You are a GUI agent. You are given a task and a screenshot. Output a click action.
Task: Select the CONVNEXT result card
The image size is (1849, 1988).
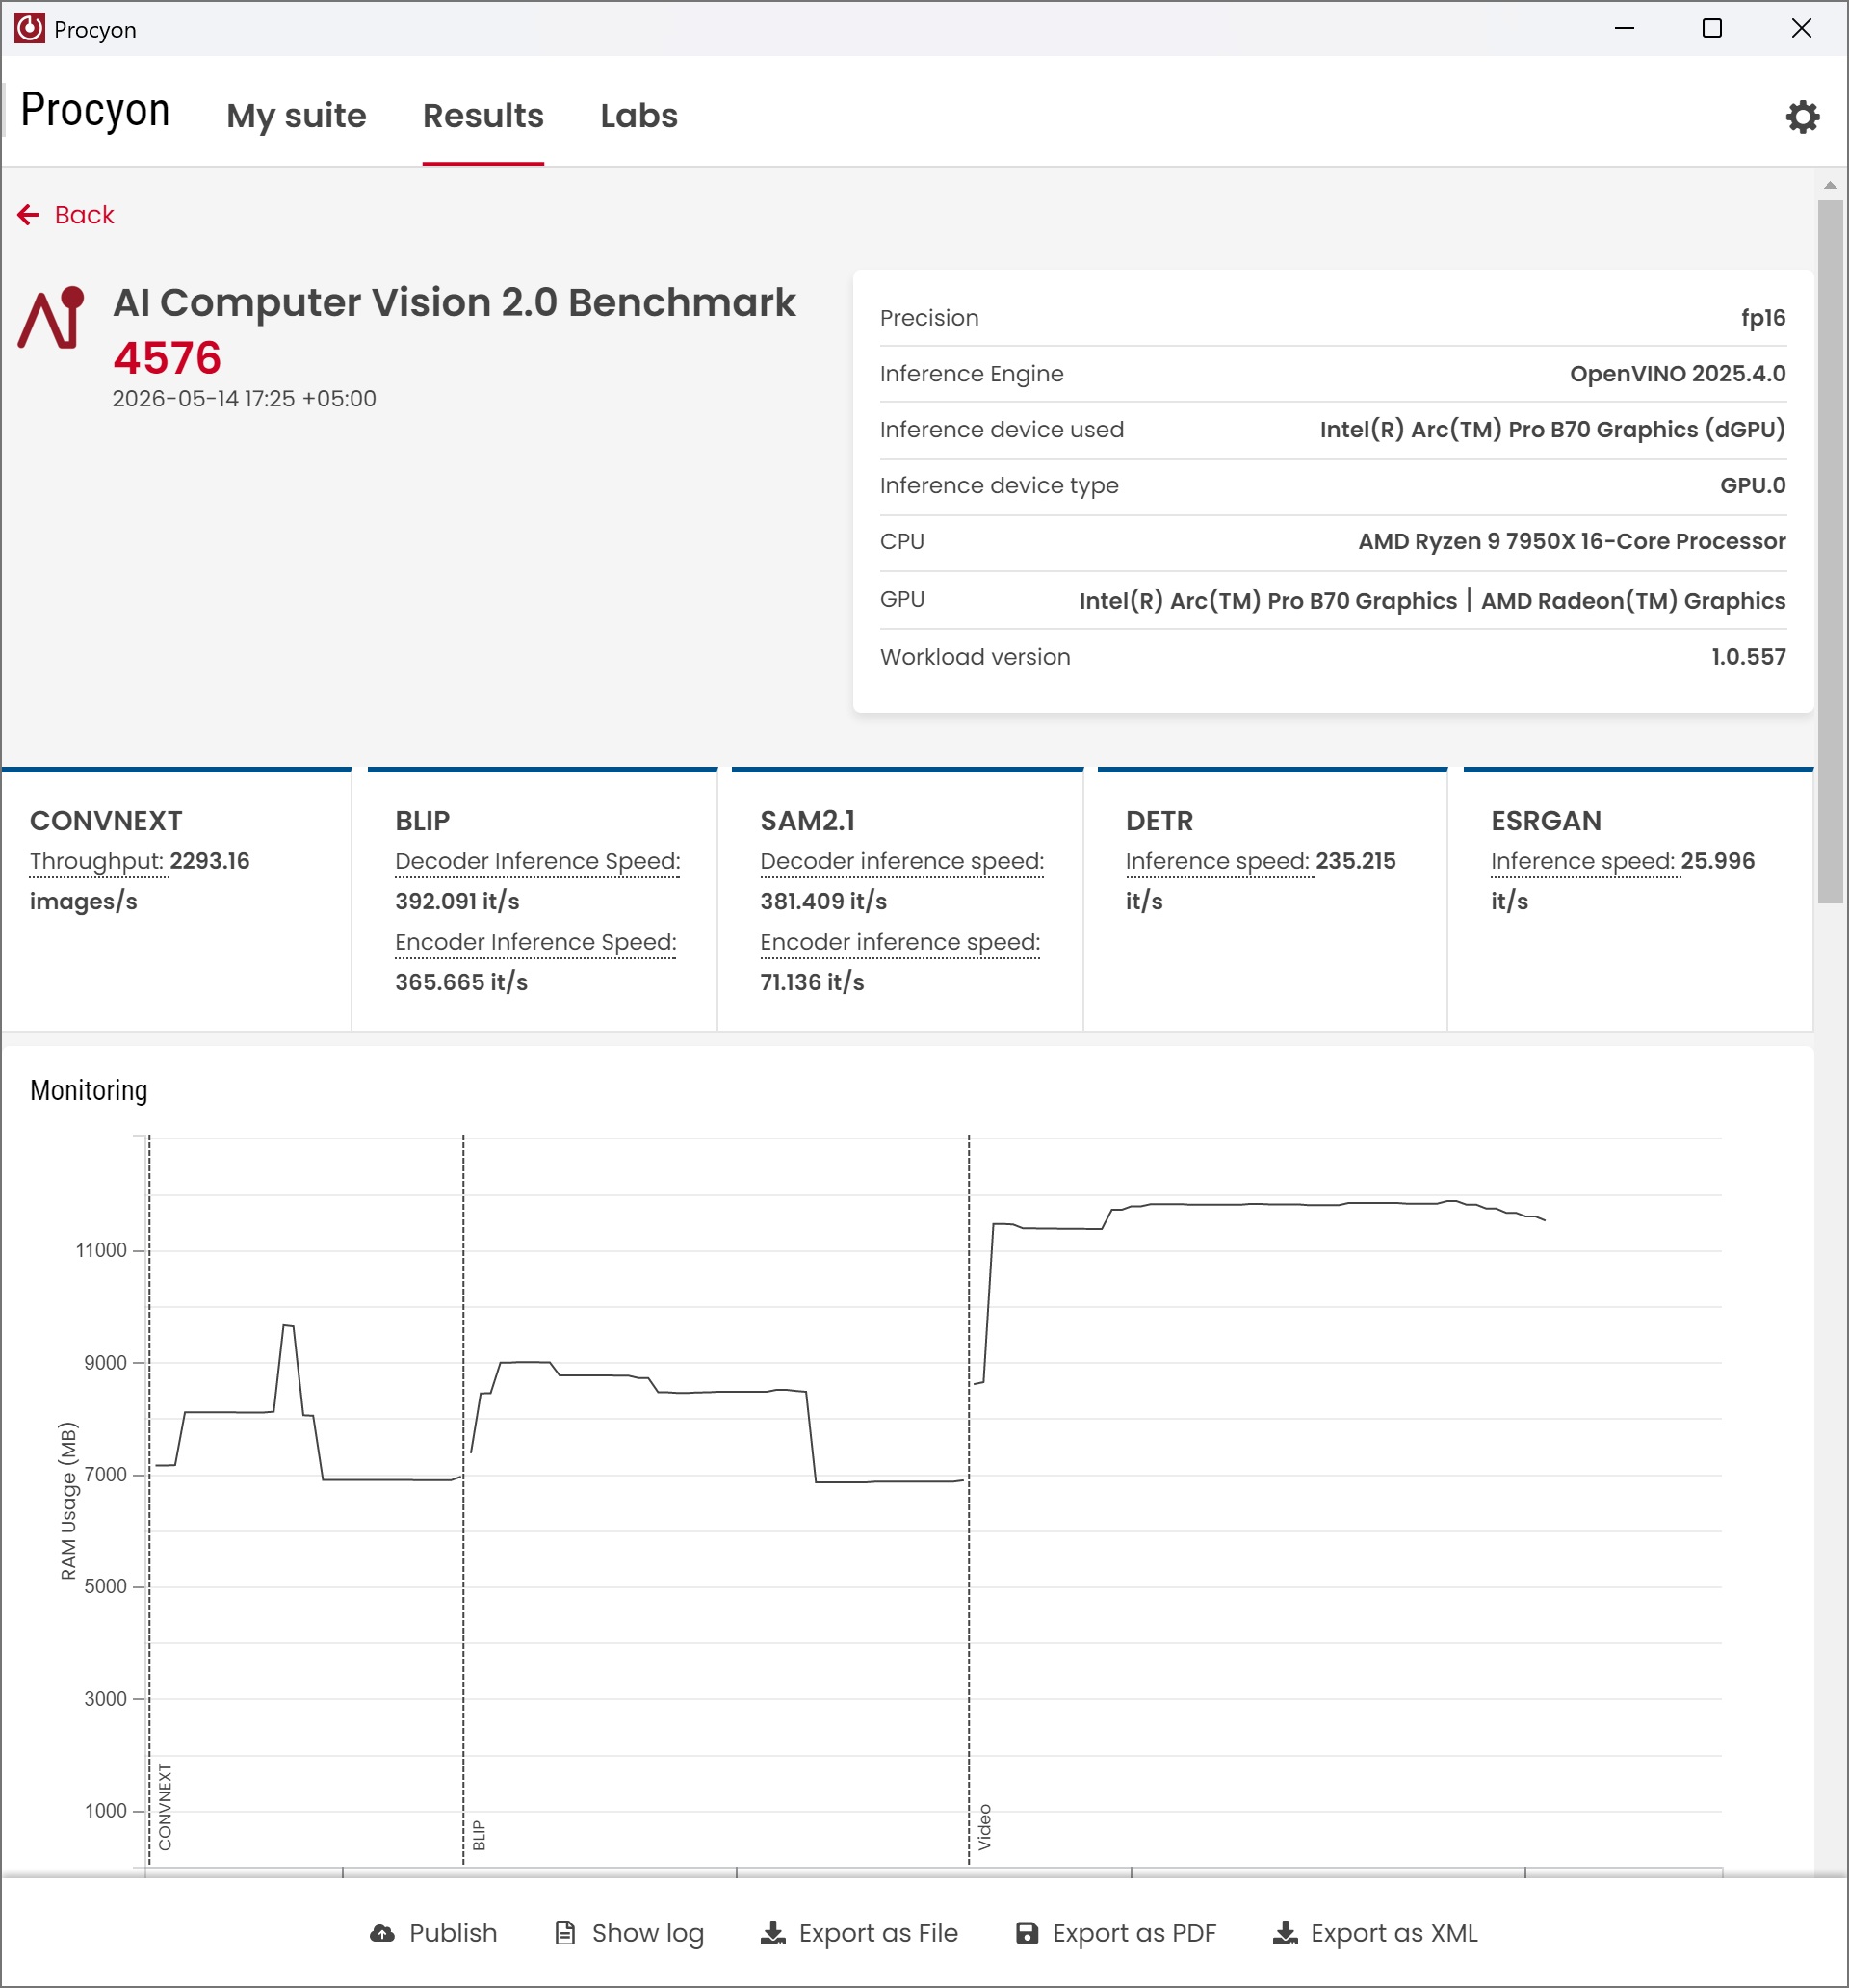pos(176,899)
